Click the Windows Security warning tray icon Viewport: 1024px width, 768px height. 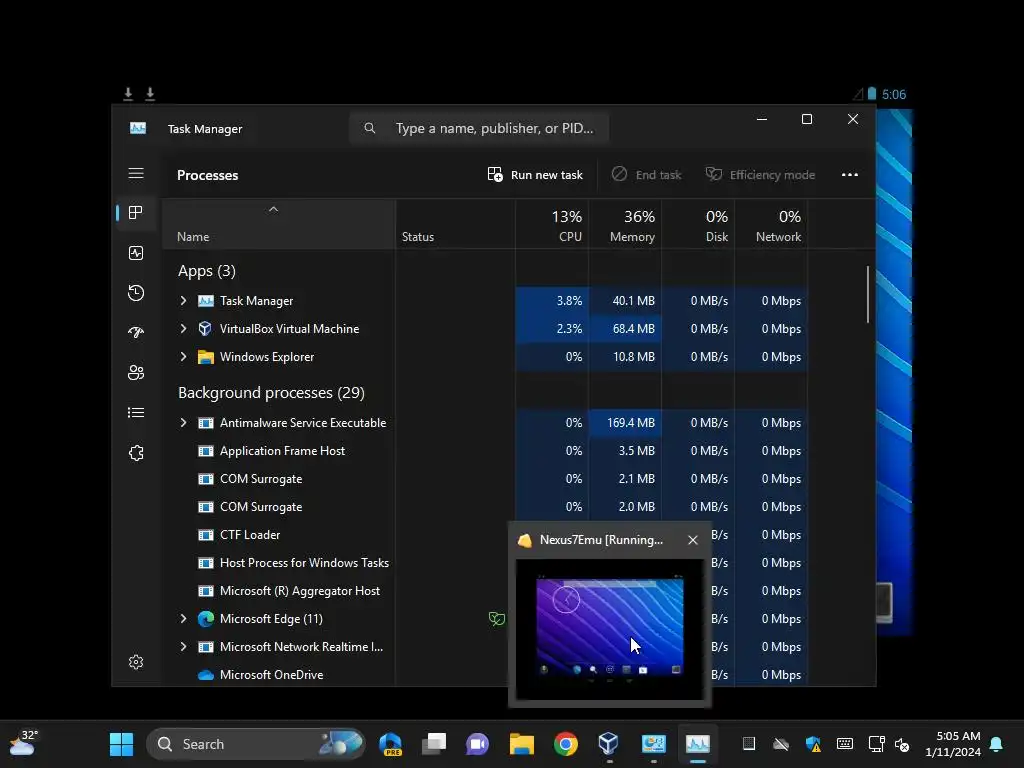(x=813, y=744)
